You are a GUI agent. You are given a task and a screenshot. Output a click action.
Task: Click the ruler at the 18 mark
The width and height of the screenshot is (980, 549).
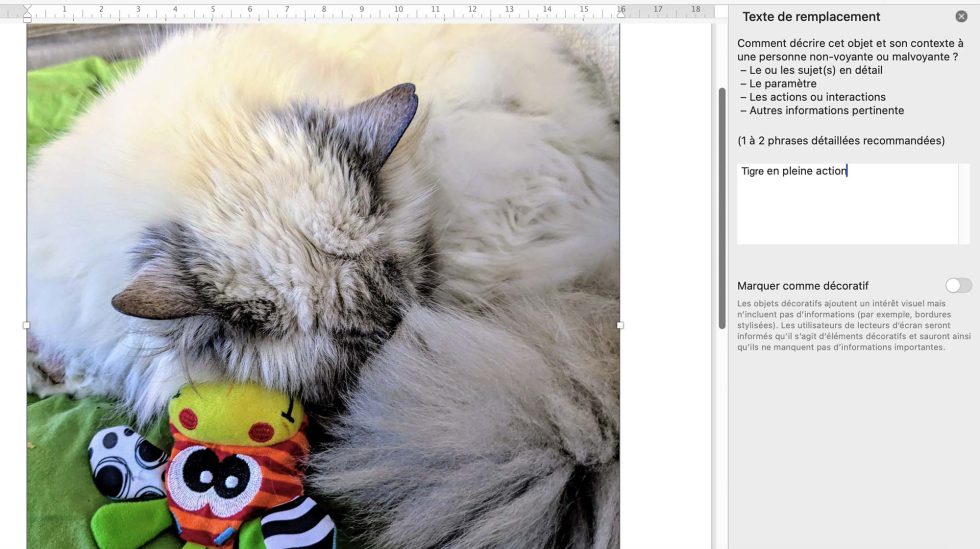click(x=695, y=10)
